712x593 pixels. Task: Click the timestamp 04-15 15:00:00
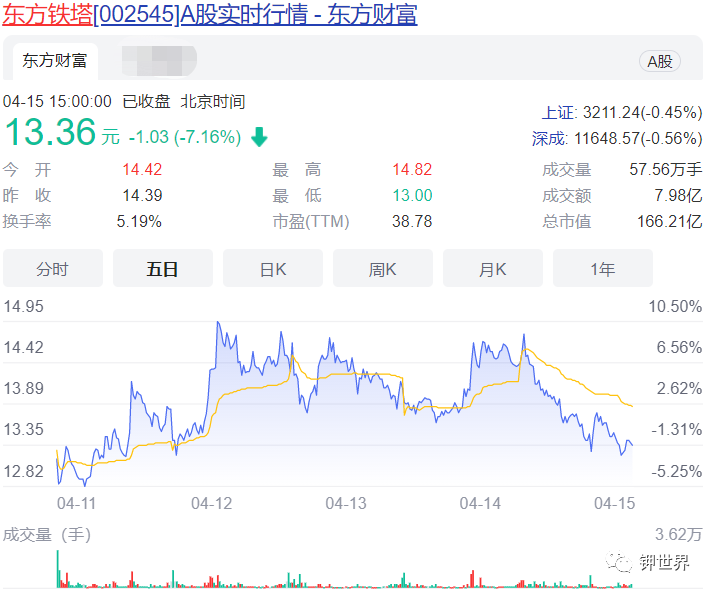(x=57, y=101)
